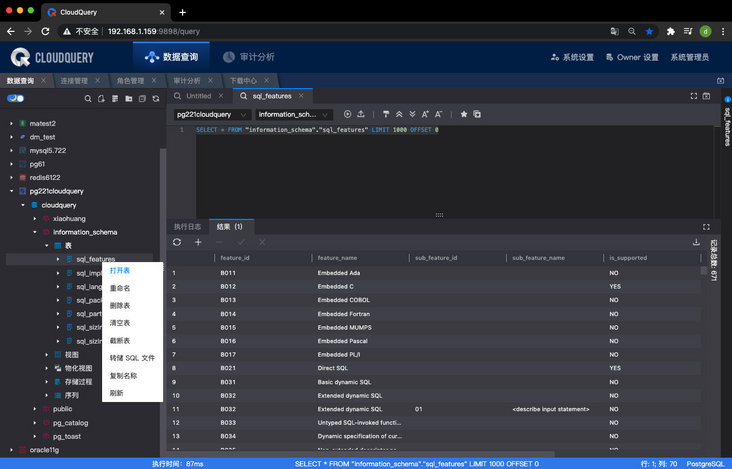Viewport: 732px width, 469px height.
Task: Open the information_schema schema dropdown
Action: pyautogui.click(x=293, y=114)
